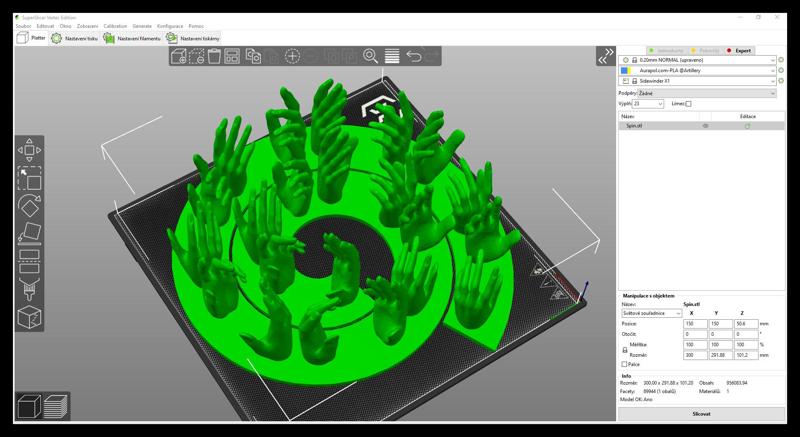Select the Expert mode radio option

739,50
